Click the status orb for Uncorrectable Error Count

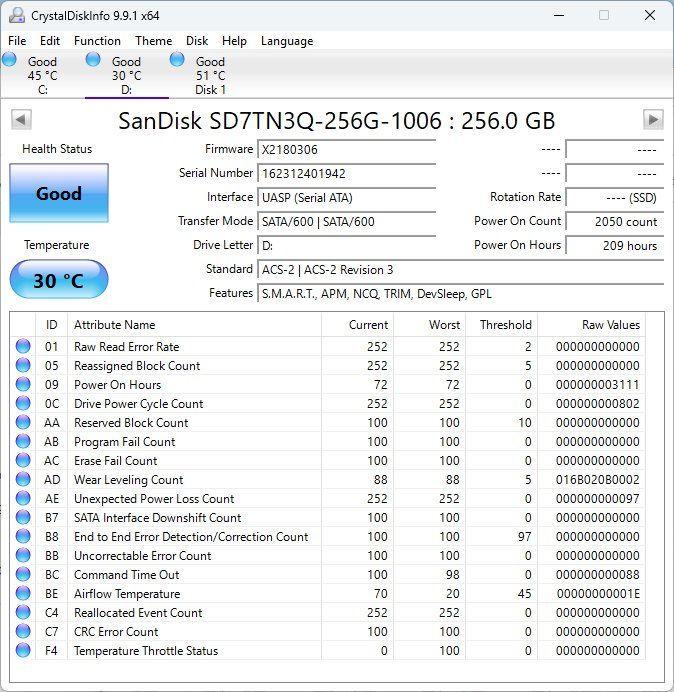tap(23, 555)
